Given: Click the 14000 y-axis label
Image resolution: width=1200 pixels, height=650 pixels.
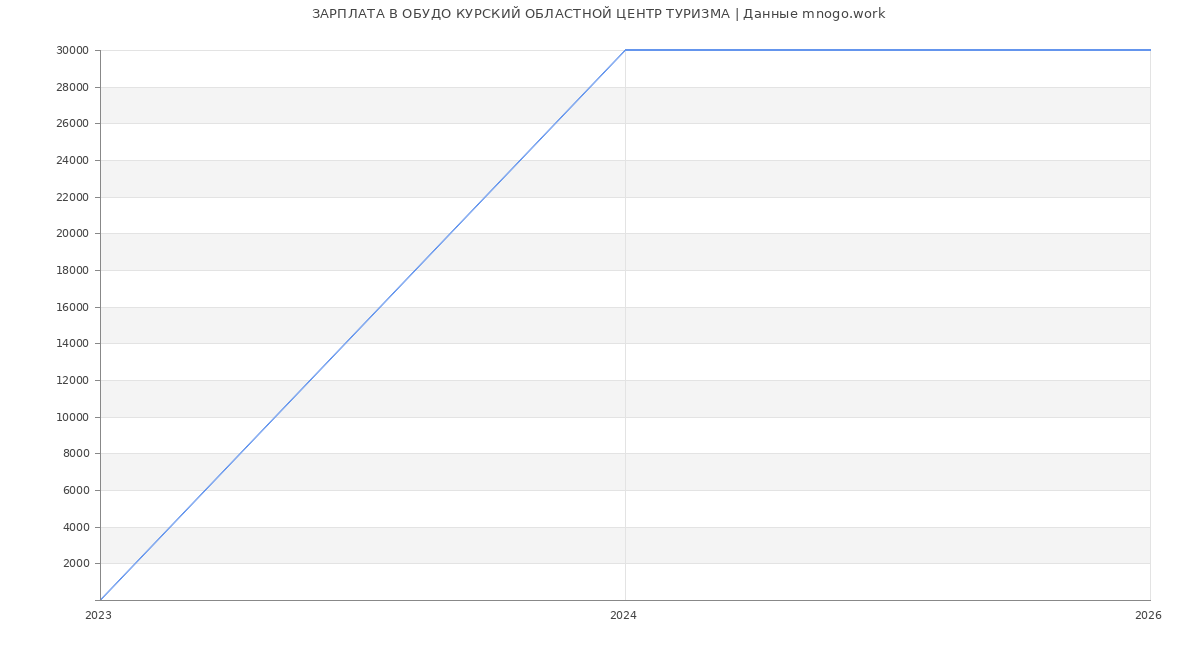Looking at the screenshot, I should coord(72,344).
